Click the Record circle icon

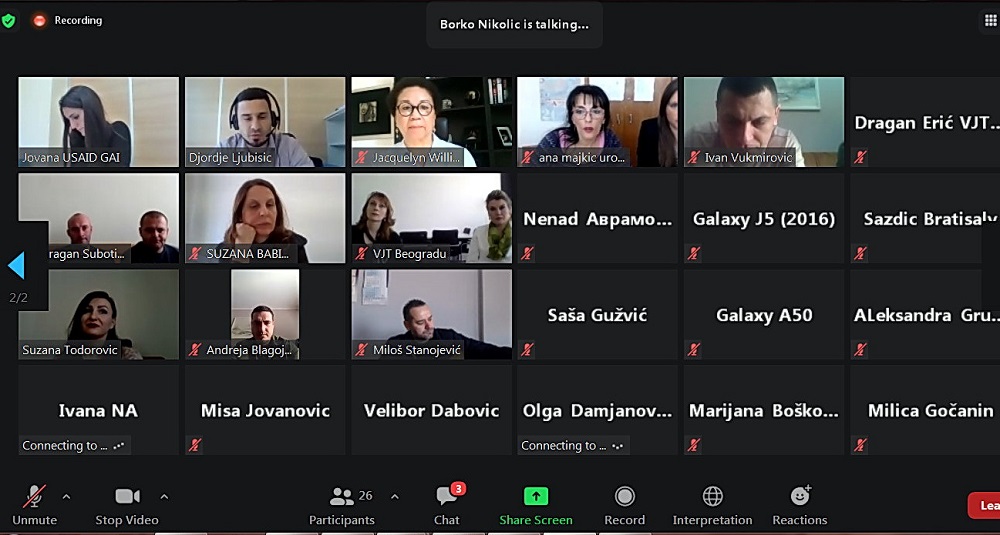(x=625, y=496)
